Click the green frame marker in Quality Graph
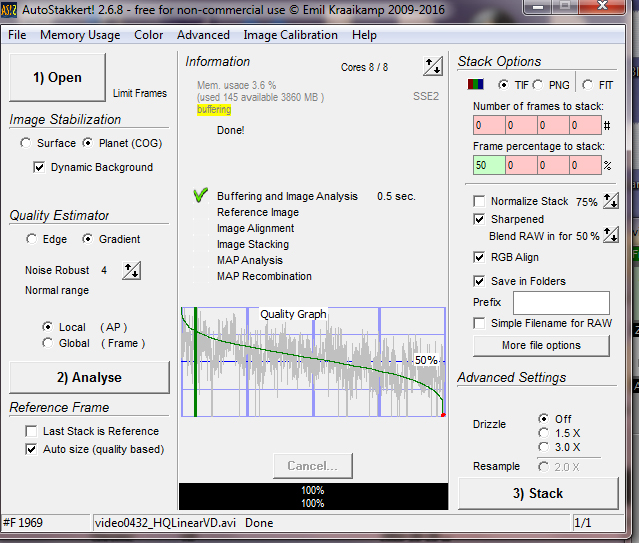Viewport: 639px width, 543px height. pos(196,362)
